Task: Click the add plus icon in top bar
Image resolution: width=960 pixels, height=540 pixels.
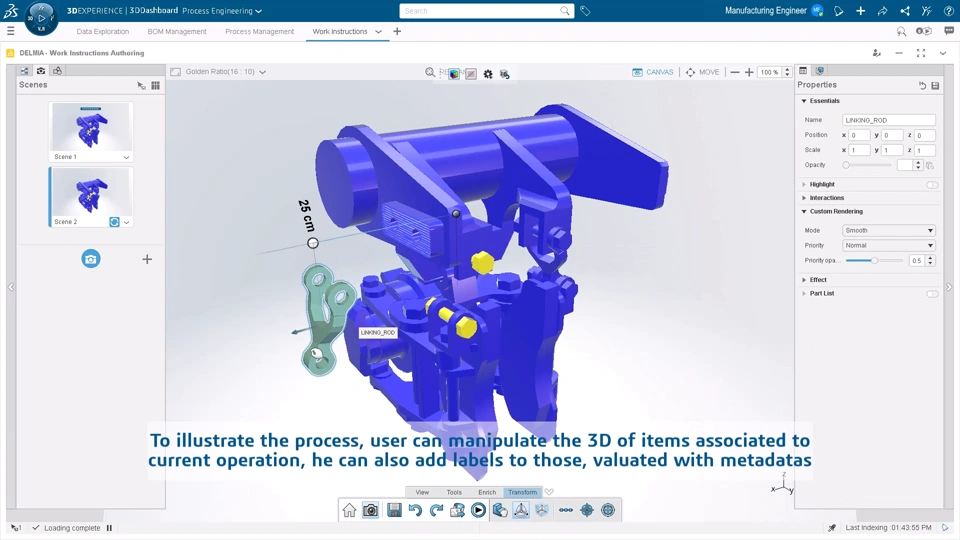Action: point(860,11)
